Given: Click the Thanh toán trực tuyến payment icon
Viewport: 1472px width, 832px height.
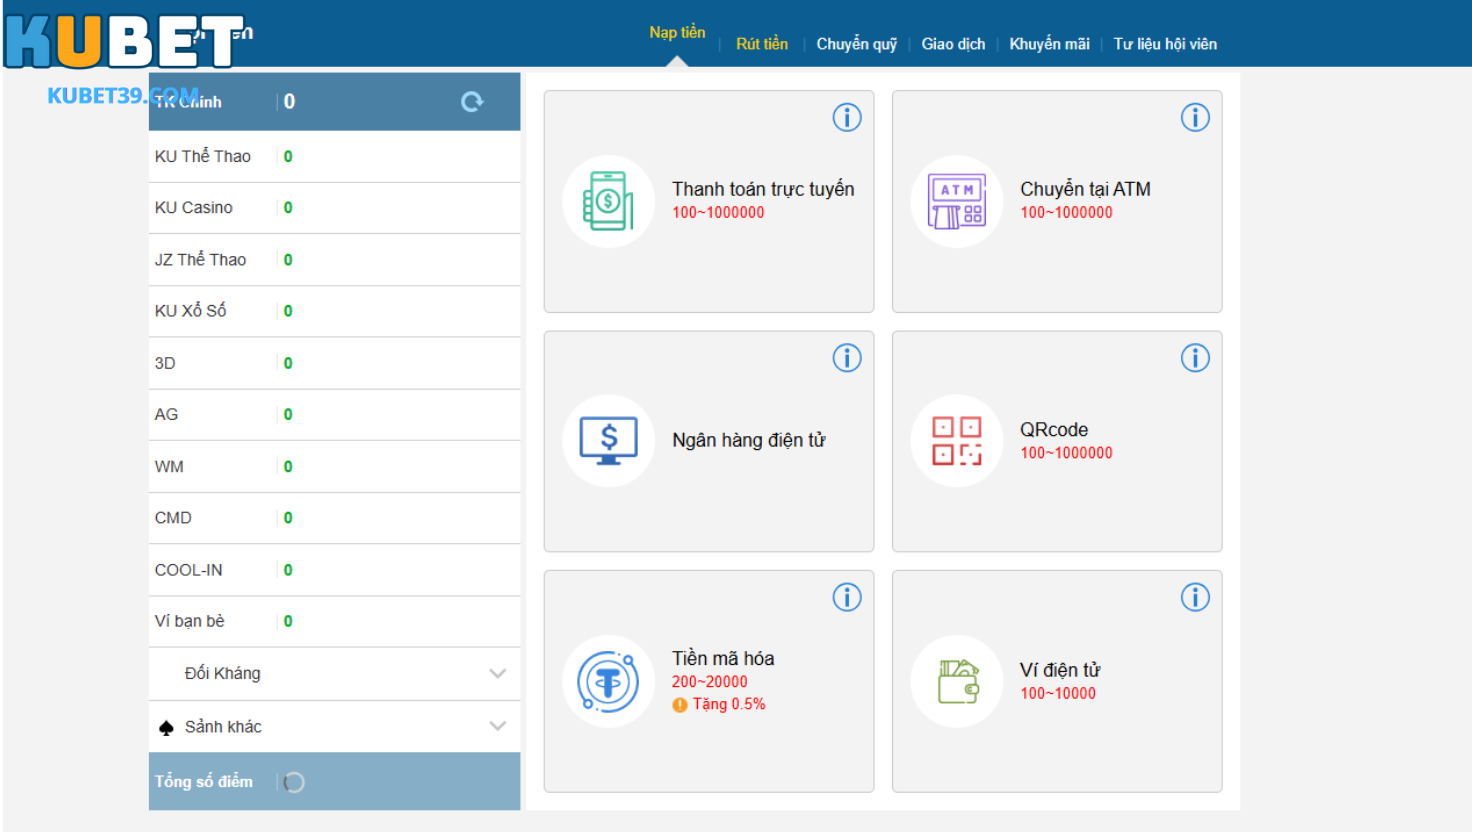Looking at the screenshot, I should pos(608,201).
